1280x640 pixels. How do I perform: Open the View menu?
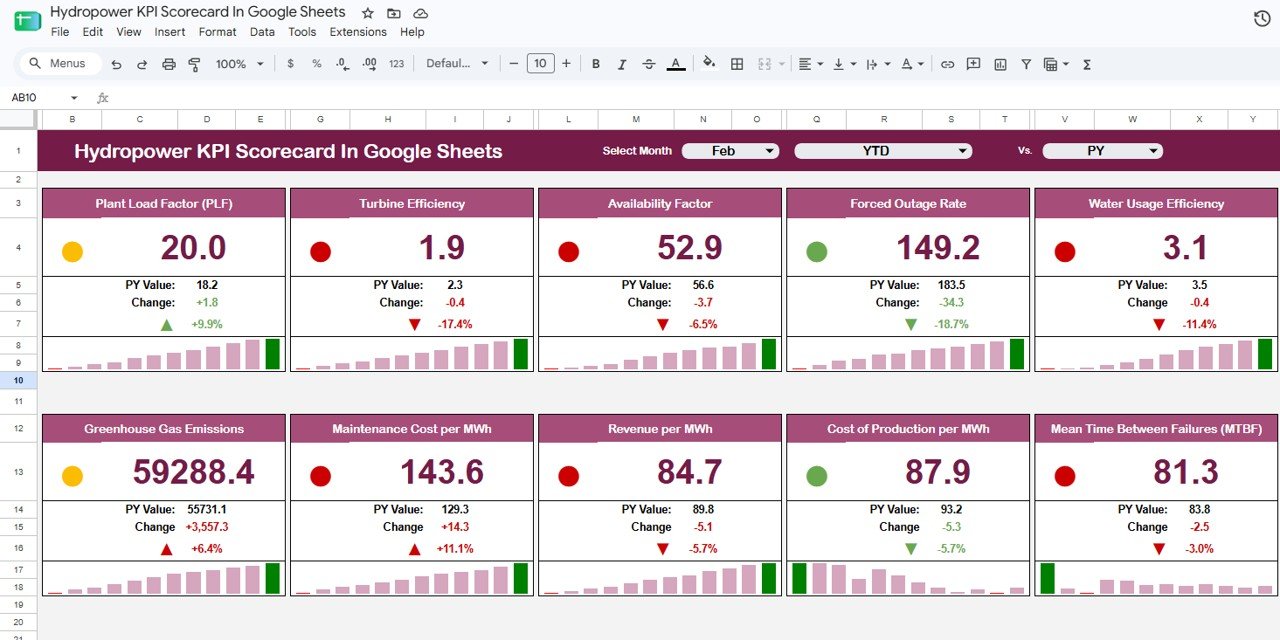click(129, 32)
